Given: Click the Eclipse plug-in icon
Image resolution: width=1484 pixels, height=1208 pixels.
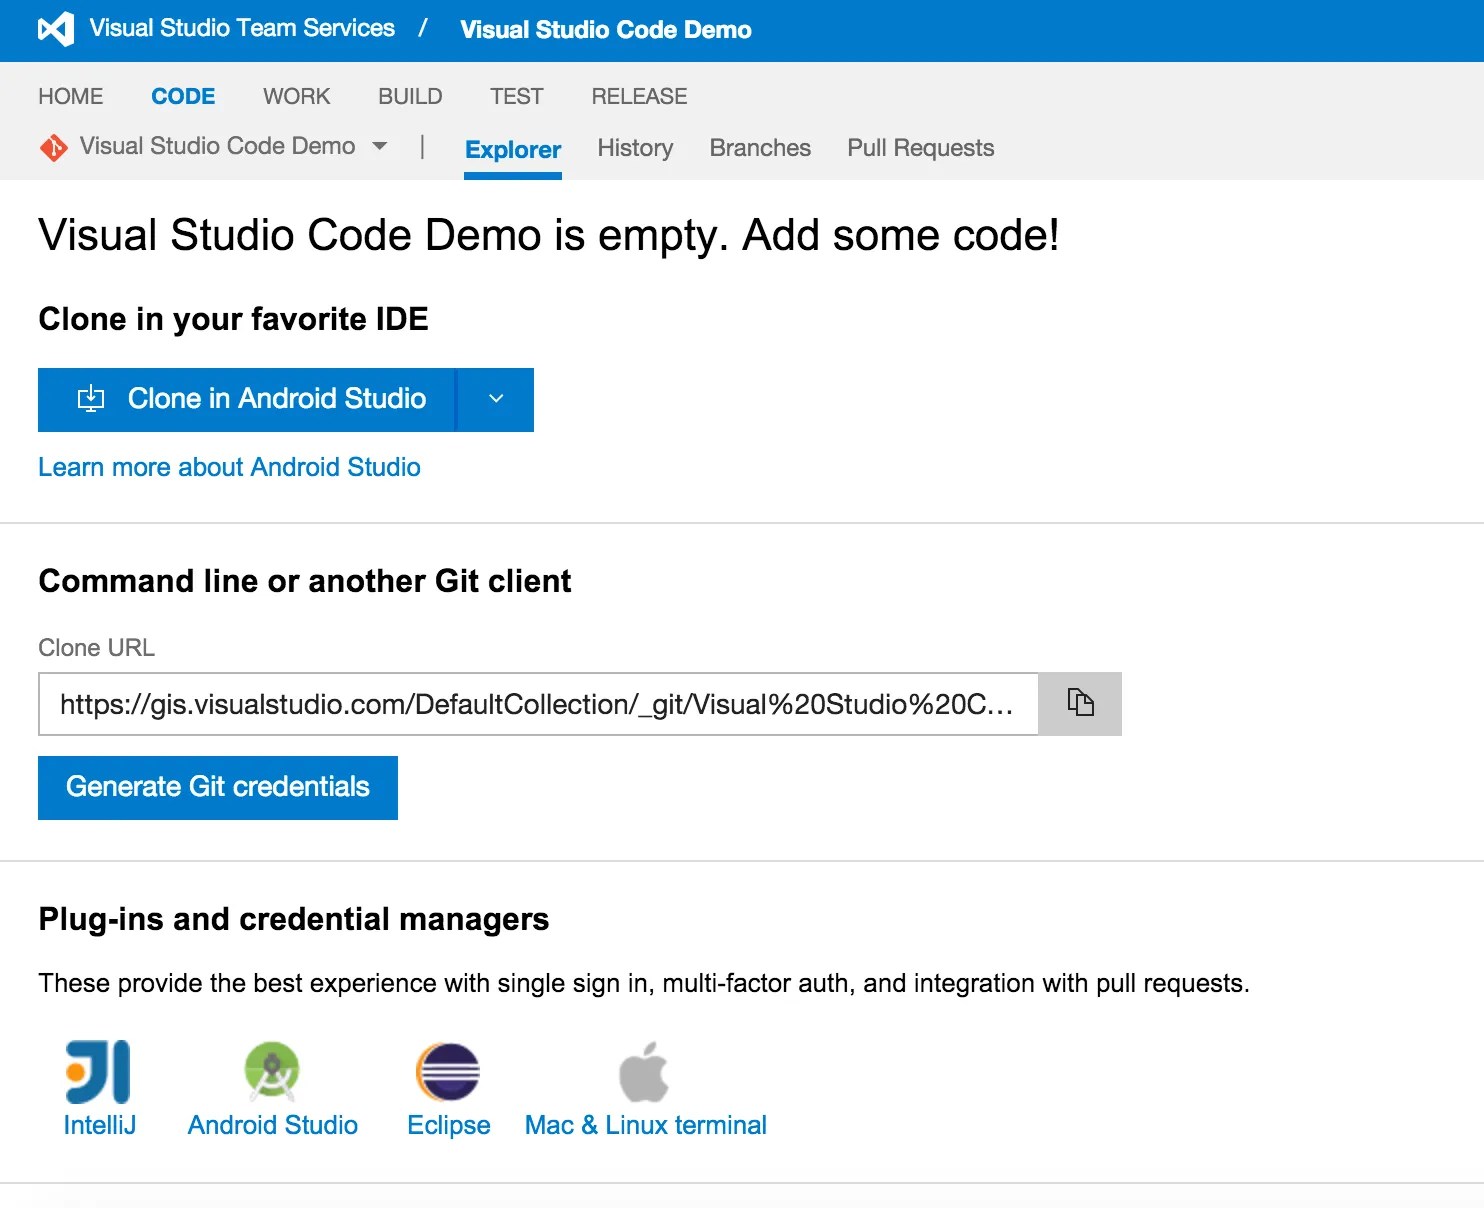Looking at the screenshot, I should (448, 1072).
